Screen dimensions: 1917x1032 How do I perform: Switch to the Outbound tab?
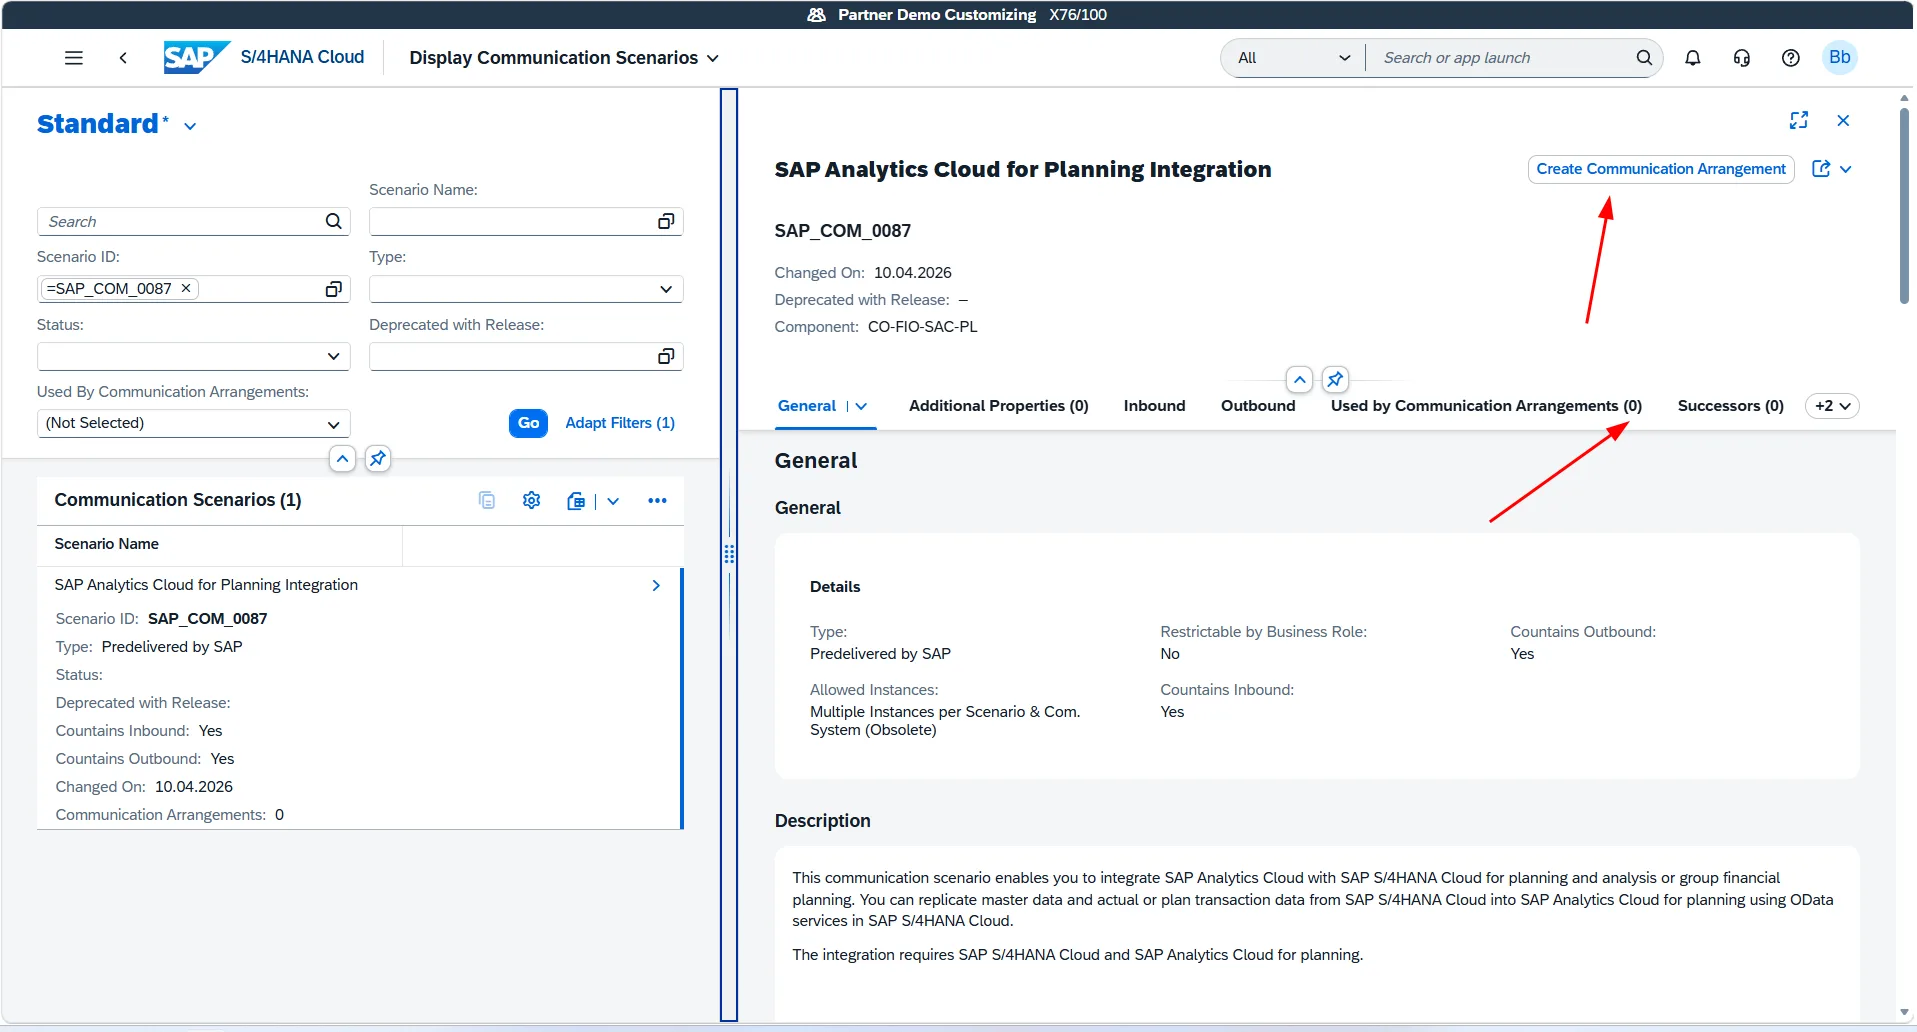(1258, 406)
